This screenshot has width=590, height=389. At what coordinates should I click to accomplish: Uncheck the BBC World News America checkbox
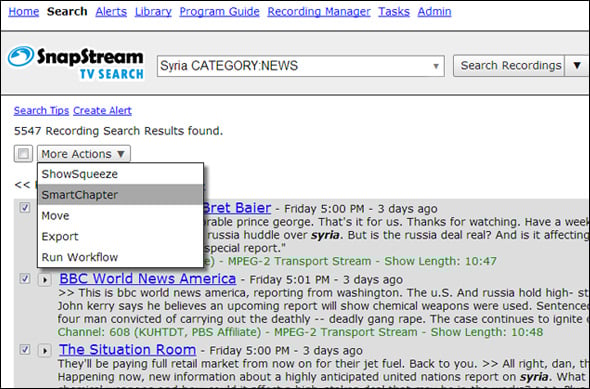click(x=25, y=279)
